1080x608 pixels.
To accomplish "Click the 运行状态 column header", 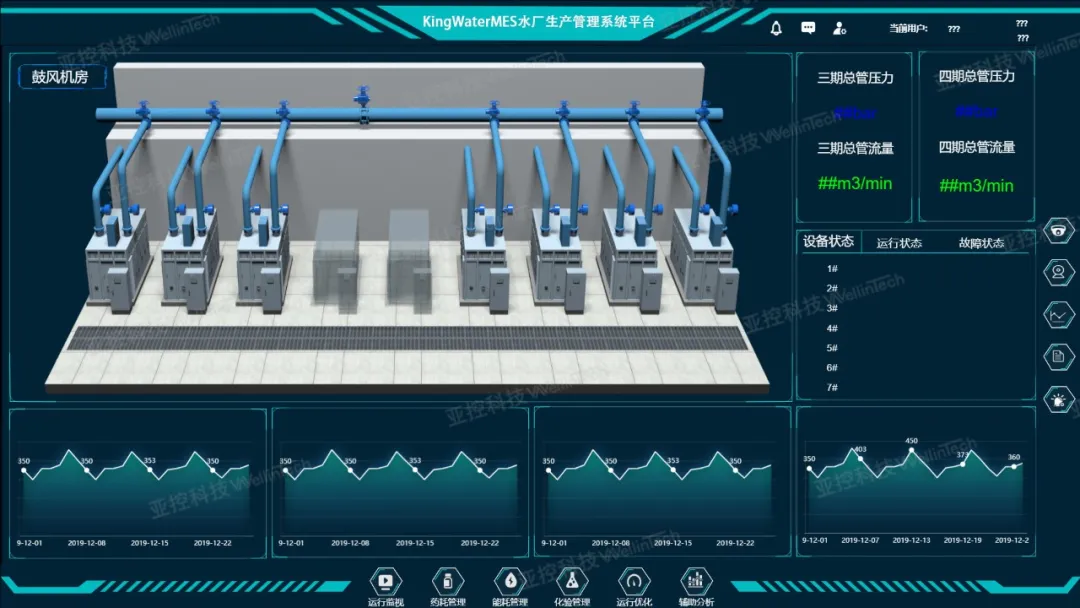I will click(899, 243).
